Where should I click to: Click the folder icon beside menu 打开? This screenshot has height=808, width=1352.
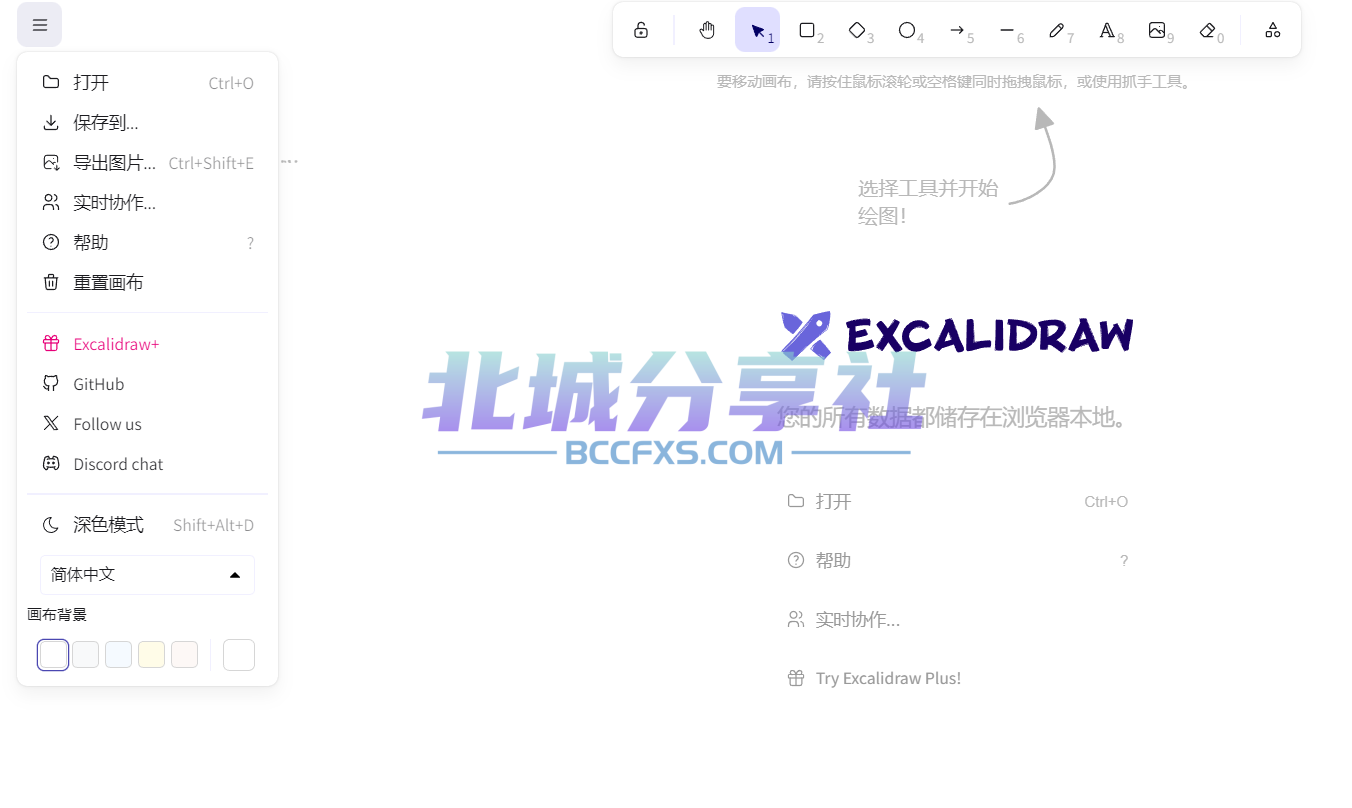click(51, 82)
